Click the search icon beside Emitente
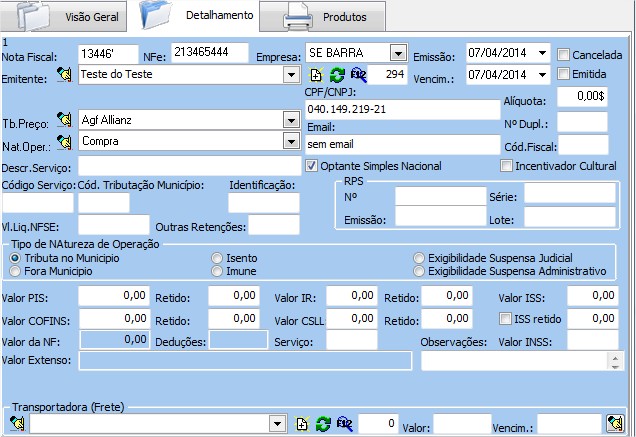This screenshot has width=636, height=437. (x=66, y=74)
